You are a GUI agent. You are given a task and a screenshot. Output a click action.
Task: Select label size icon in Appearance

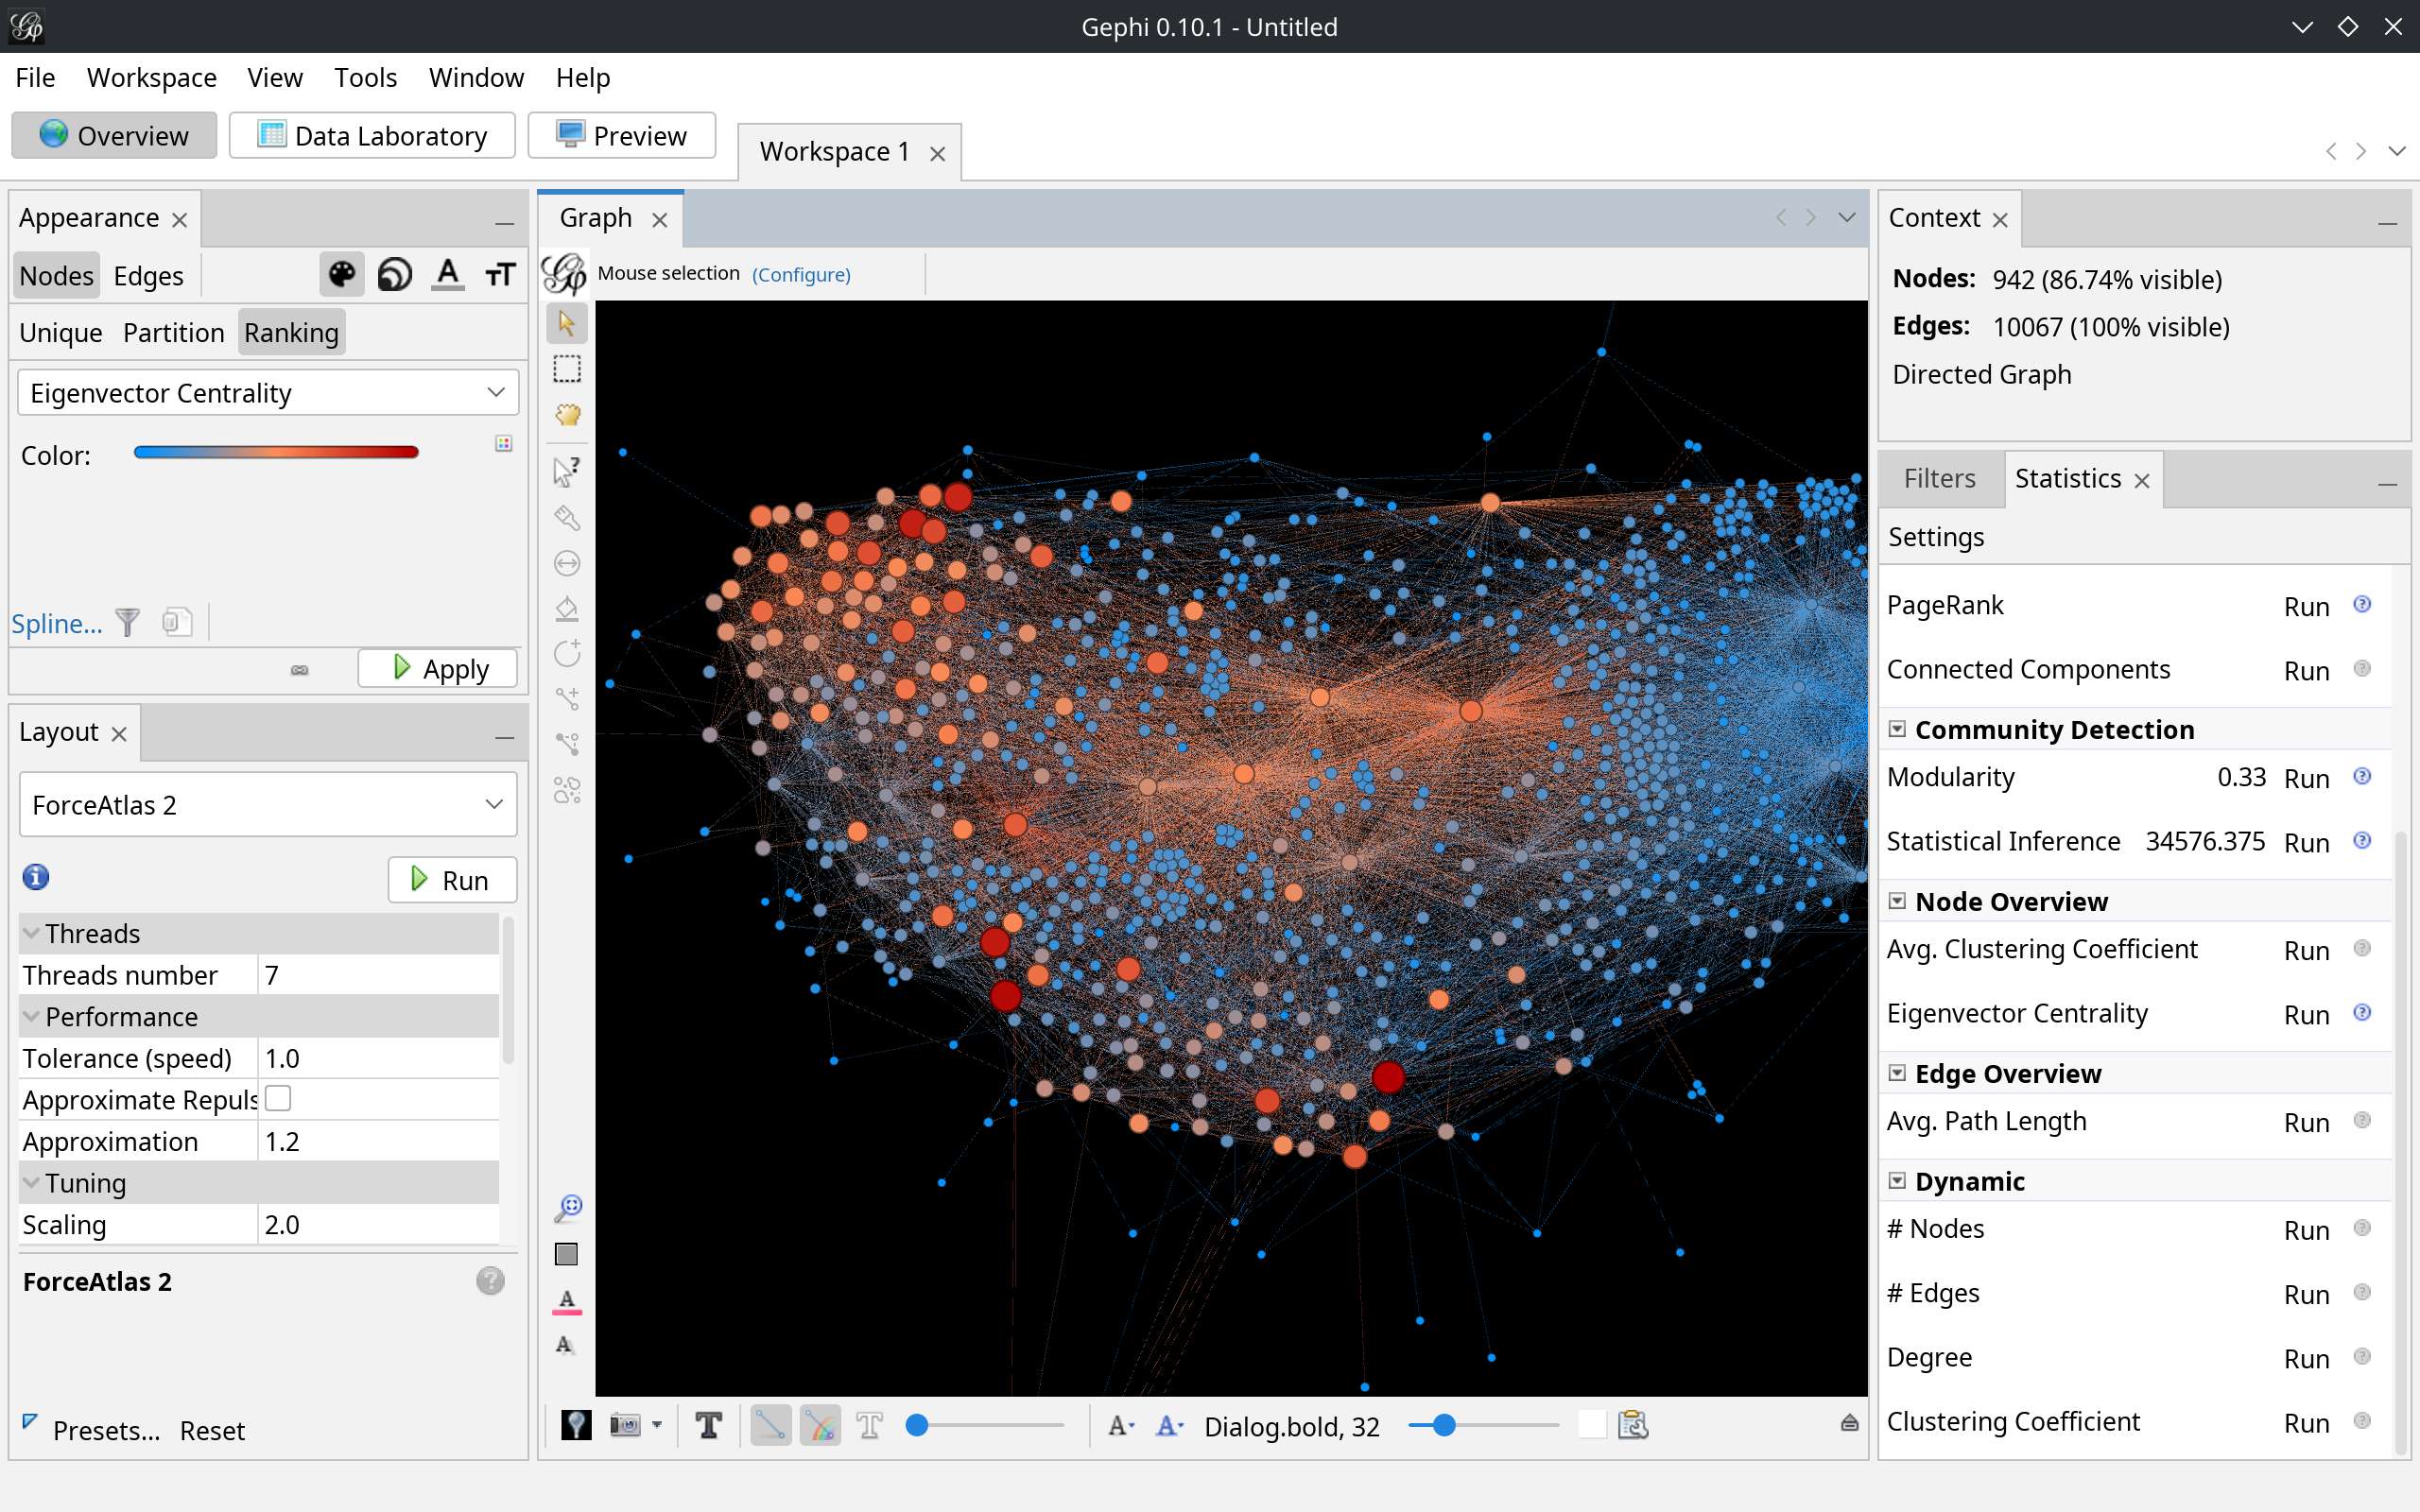[500, 274]
